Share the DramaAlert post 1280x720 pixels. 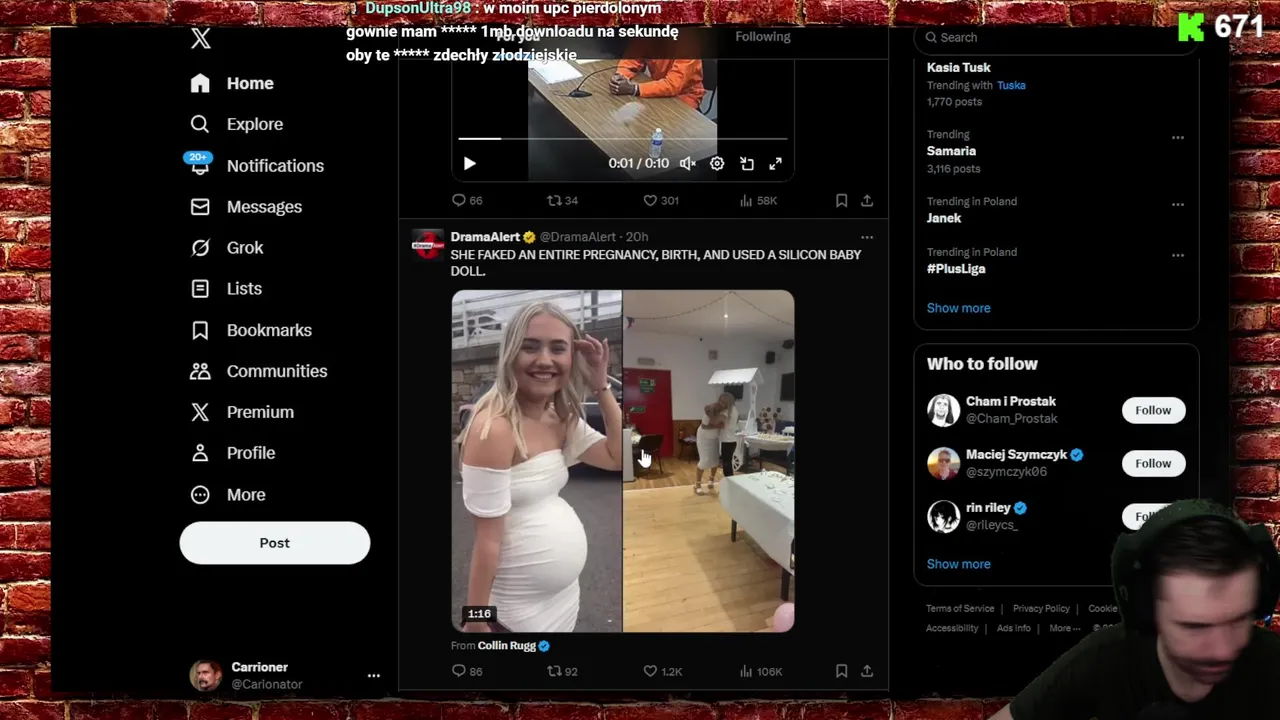coord(867,671)
